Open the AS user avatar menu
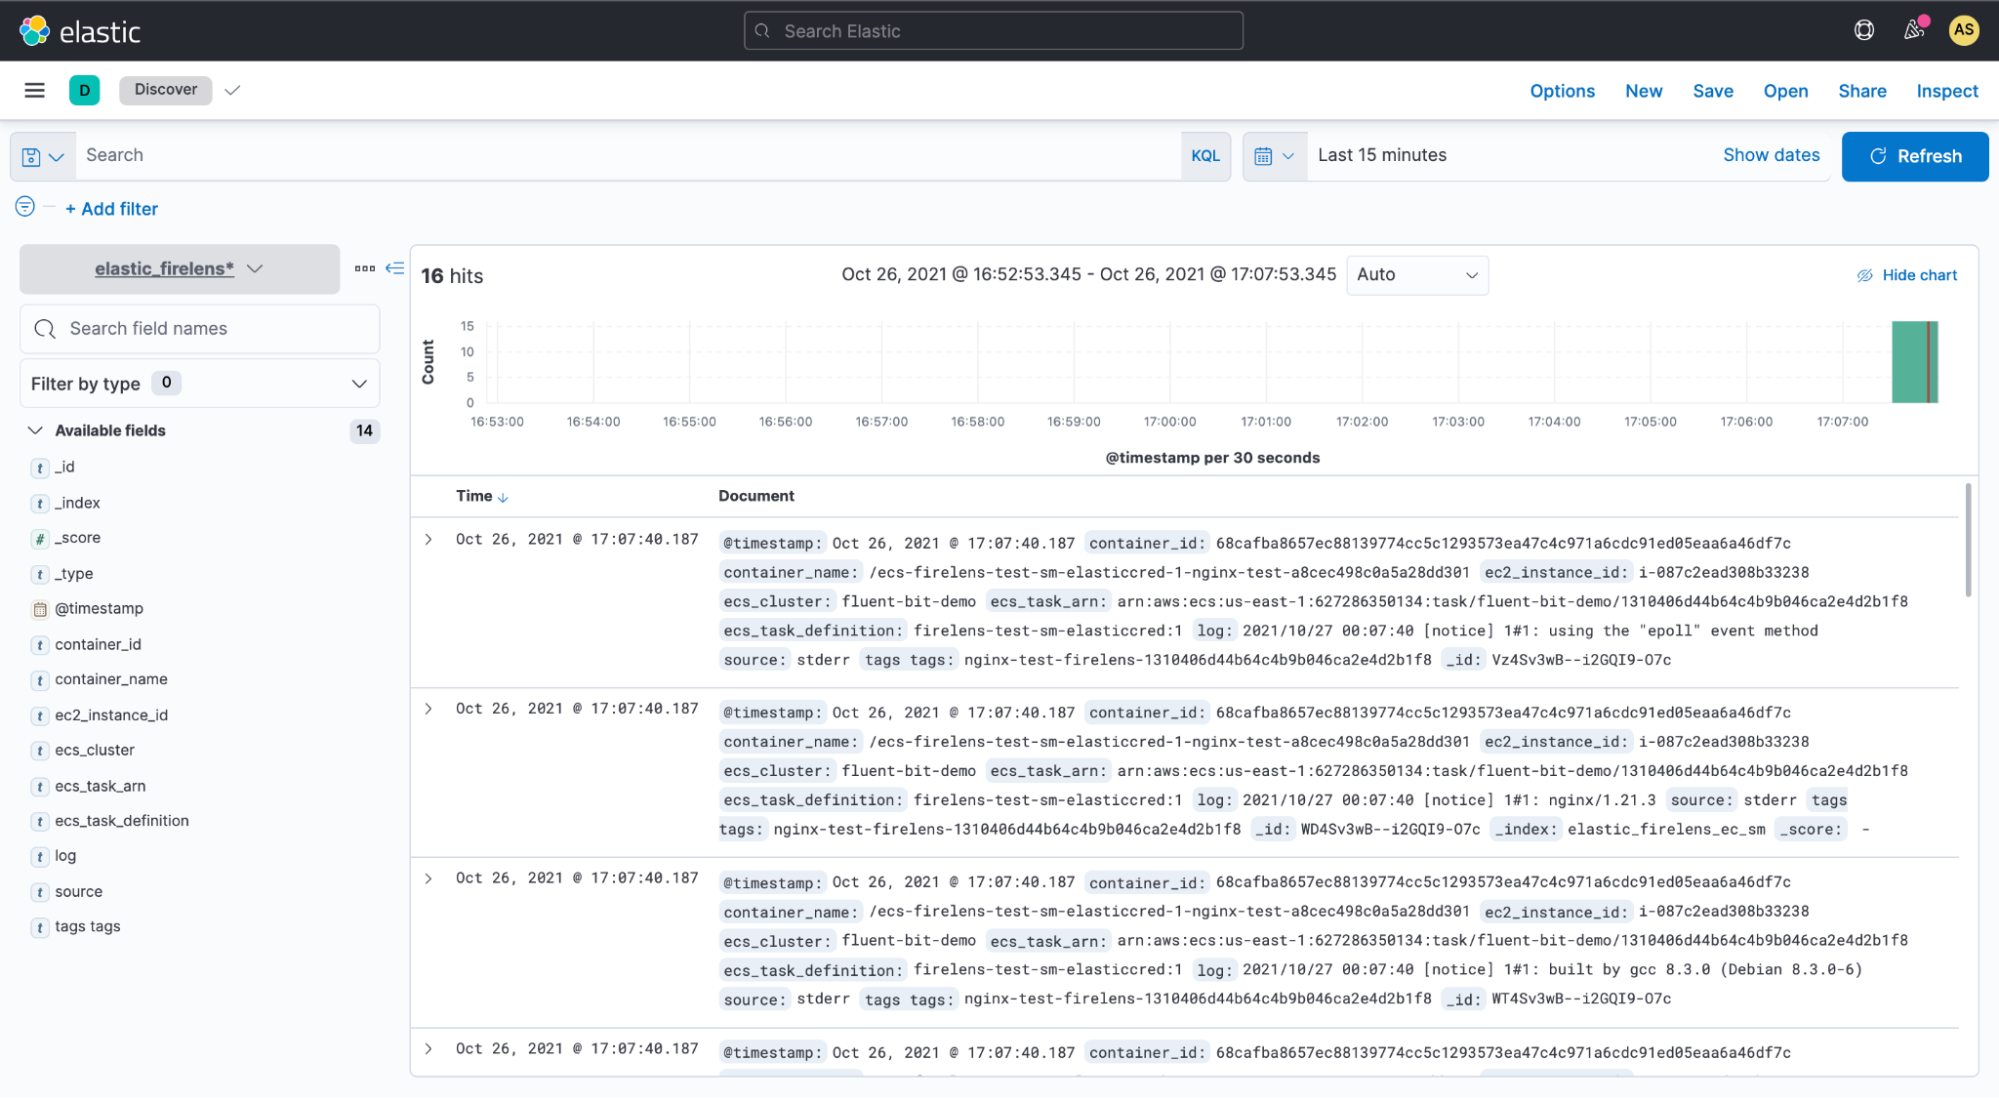 [x=1964, y=30]
